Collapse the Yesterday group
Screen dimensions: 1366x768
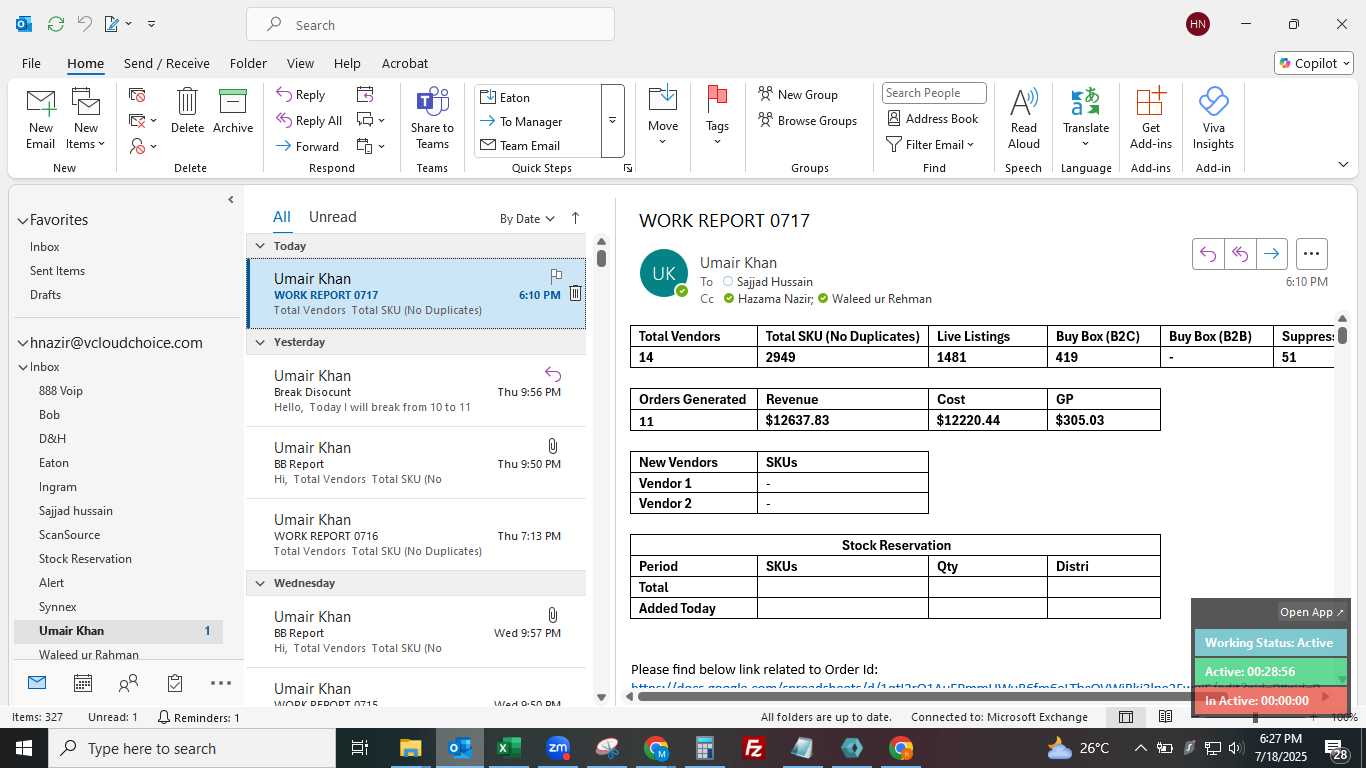coord(260,342)
